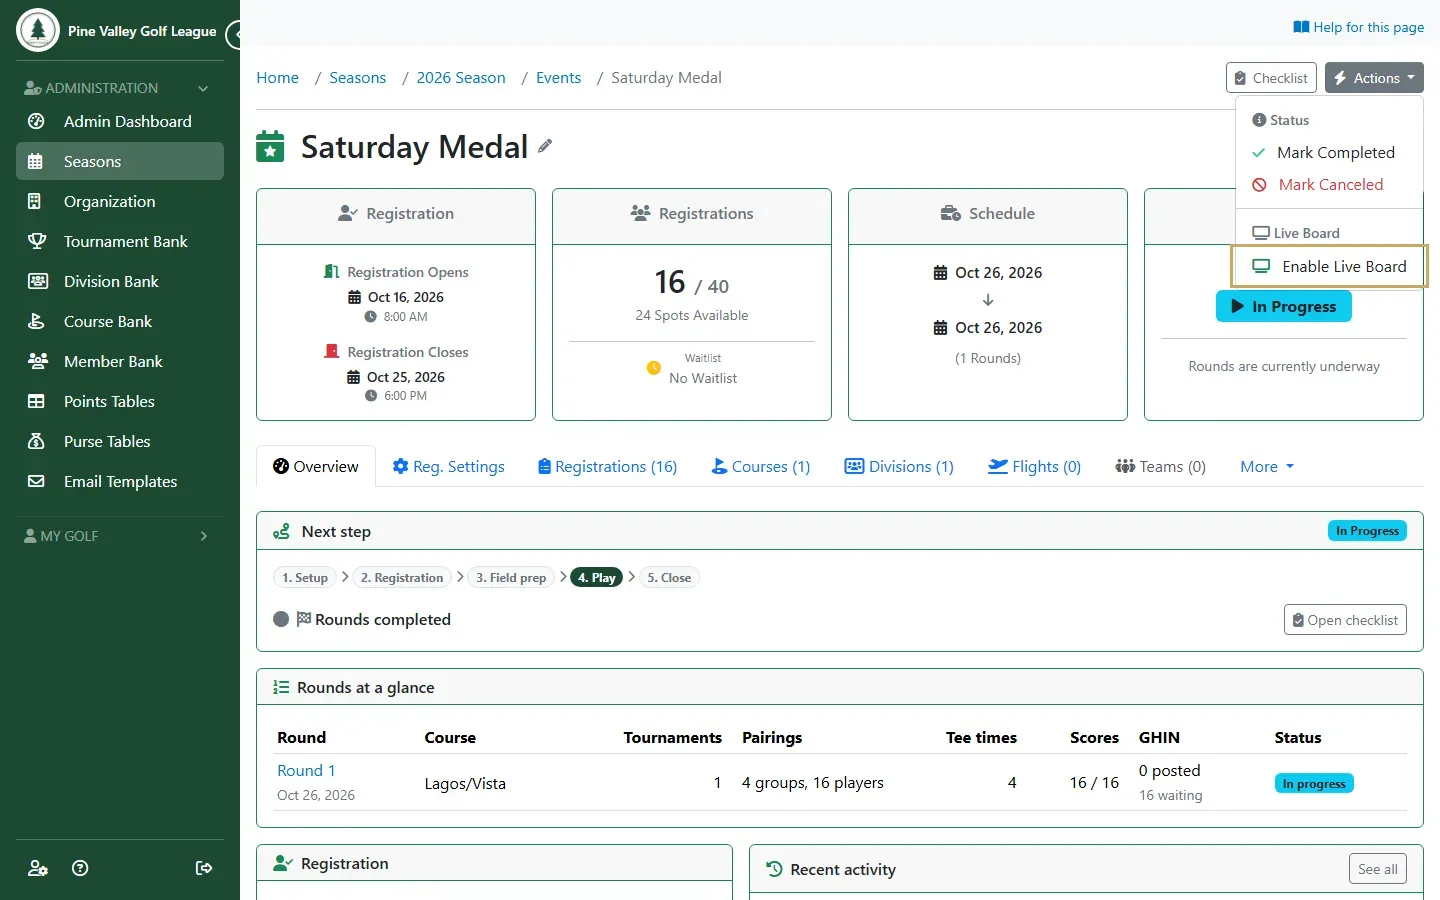Image resolution: width=1440 pixels, height=900 pixels.
Task: Open Course Bank from the sidebar
Action: (x=120, y=321)
